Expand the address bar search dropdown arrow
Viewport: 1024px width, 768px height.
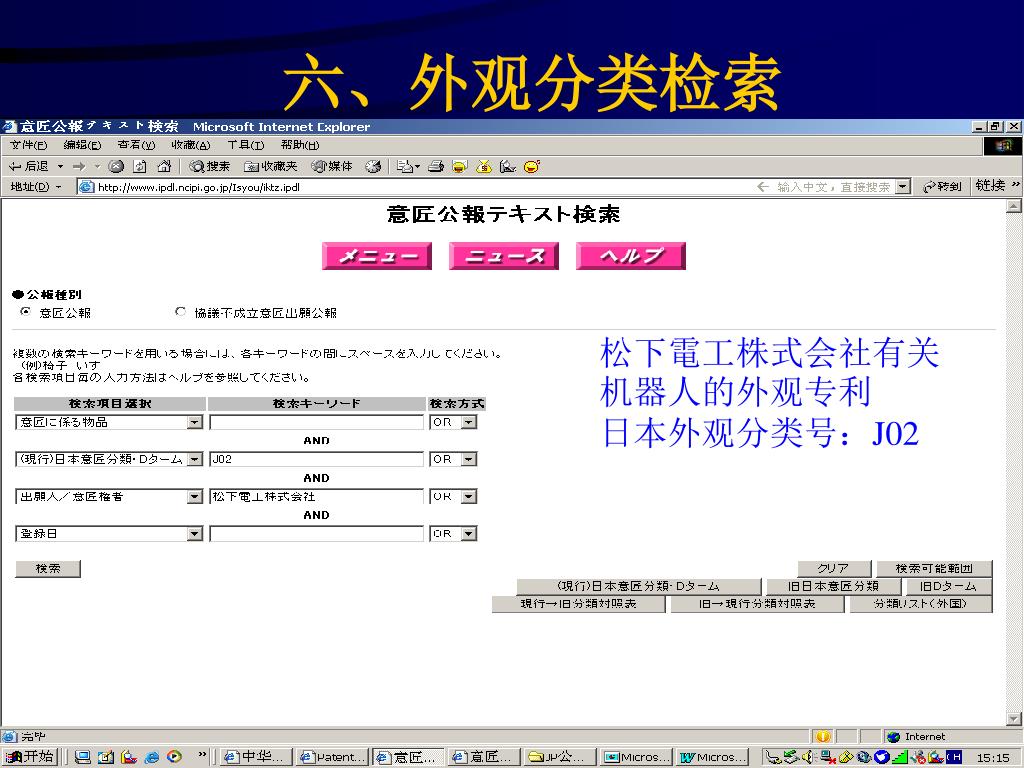(903, 187)
